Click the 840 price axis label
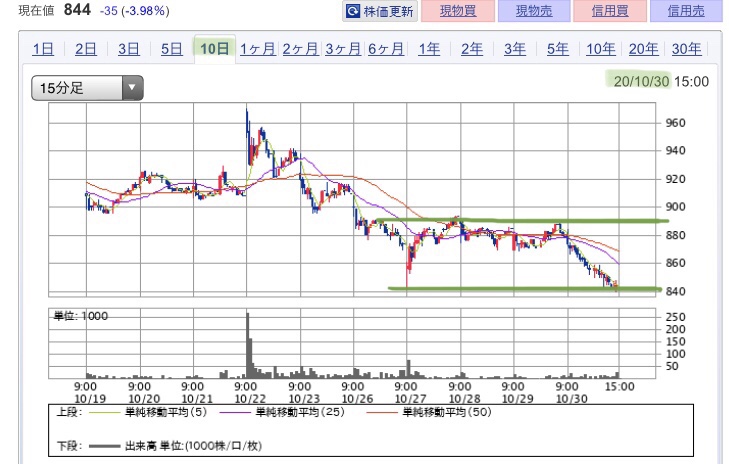This screenshot has width=729, height=464. [x=675, y=291]
